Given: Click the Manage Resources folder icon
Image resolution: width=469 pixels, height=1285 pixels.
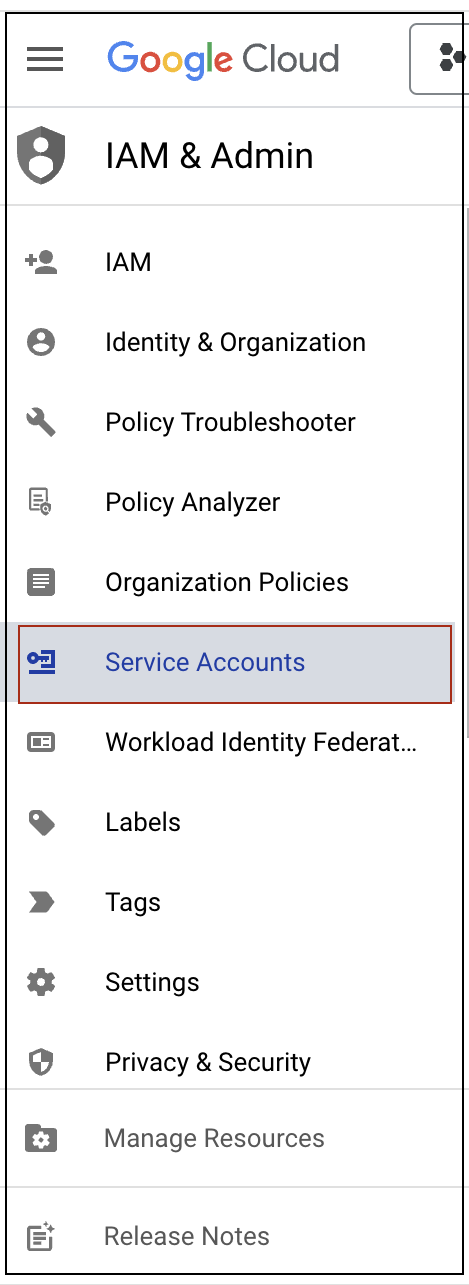Looking at the screenshot, I should click(x=41, y=1138).
